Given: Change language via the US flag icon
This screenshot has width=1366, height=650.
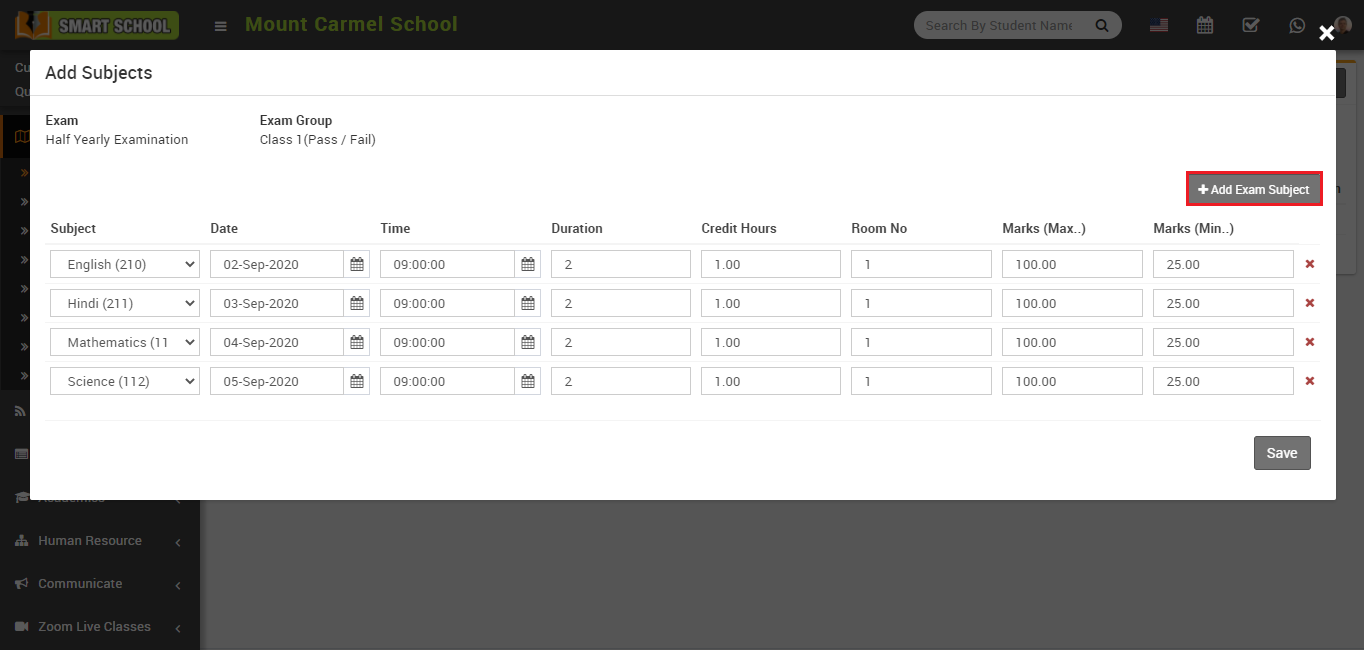Looking at the screenshot, I should click(1158, 24).
